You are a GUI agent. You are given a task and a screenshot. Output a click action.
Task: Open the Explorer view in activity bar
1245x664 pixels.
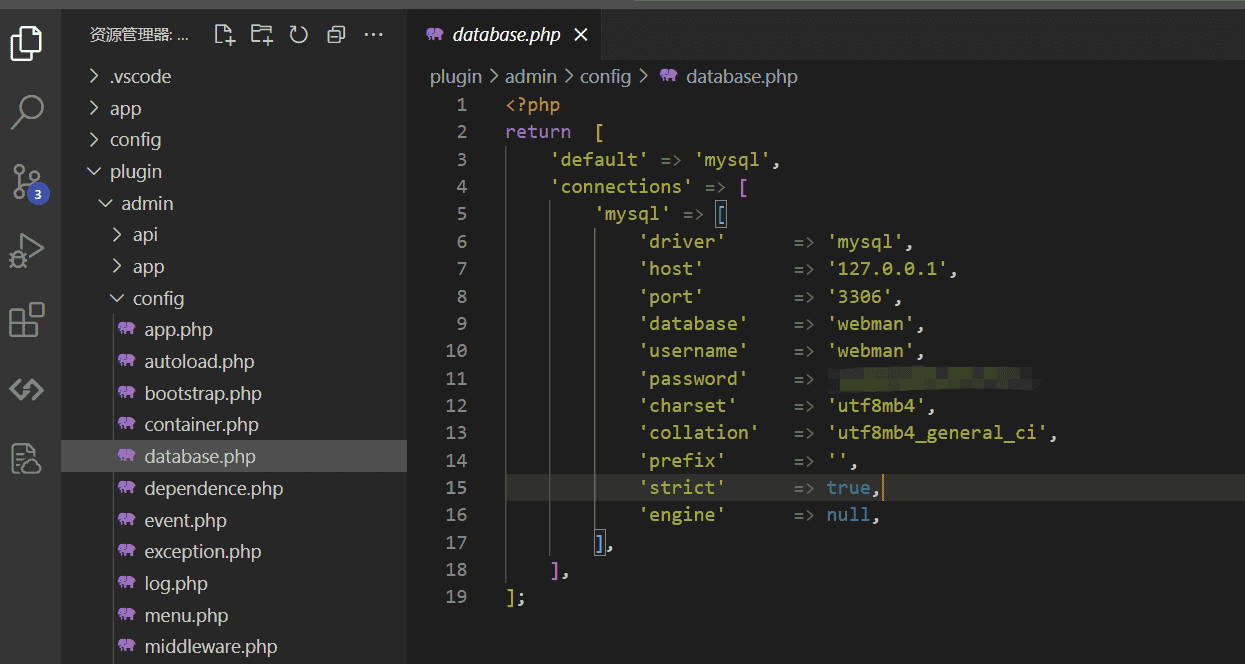pos(27,43)
